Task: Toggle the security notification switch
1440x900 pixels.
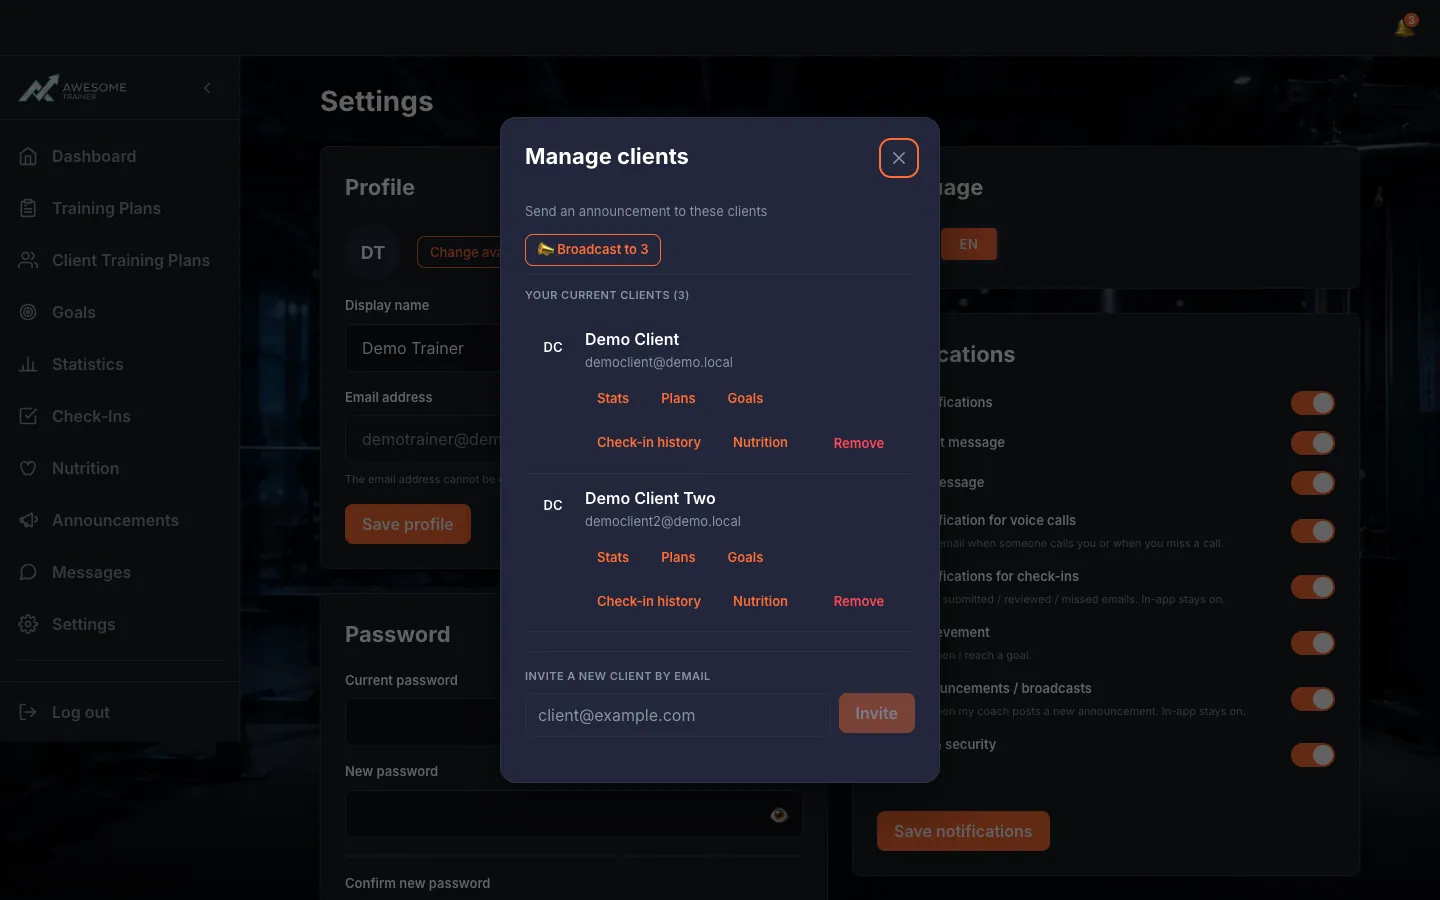Action: point(1312,755)
